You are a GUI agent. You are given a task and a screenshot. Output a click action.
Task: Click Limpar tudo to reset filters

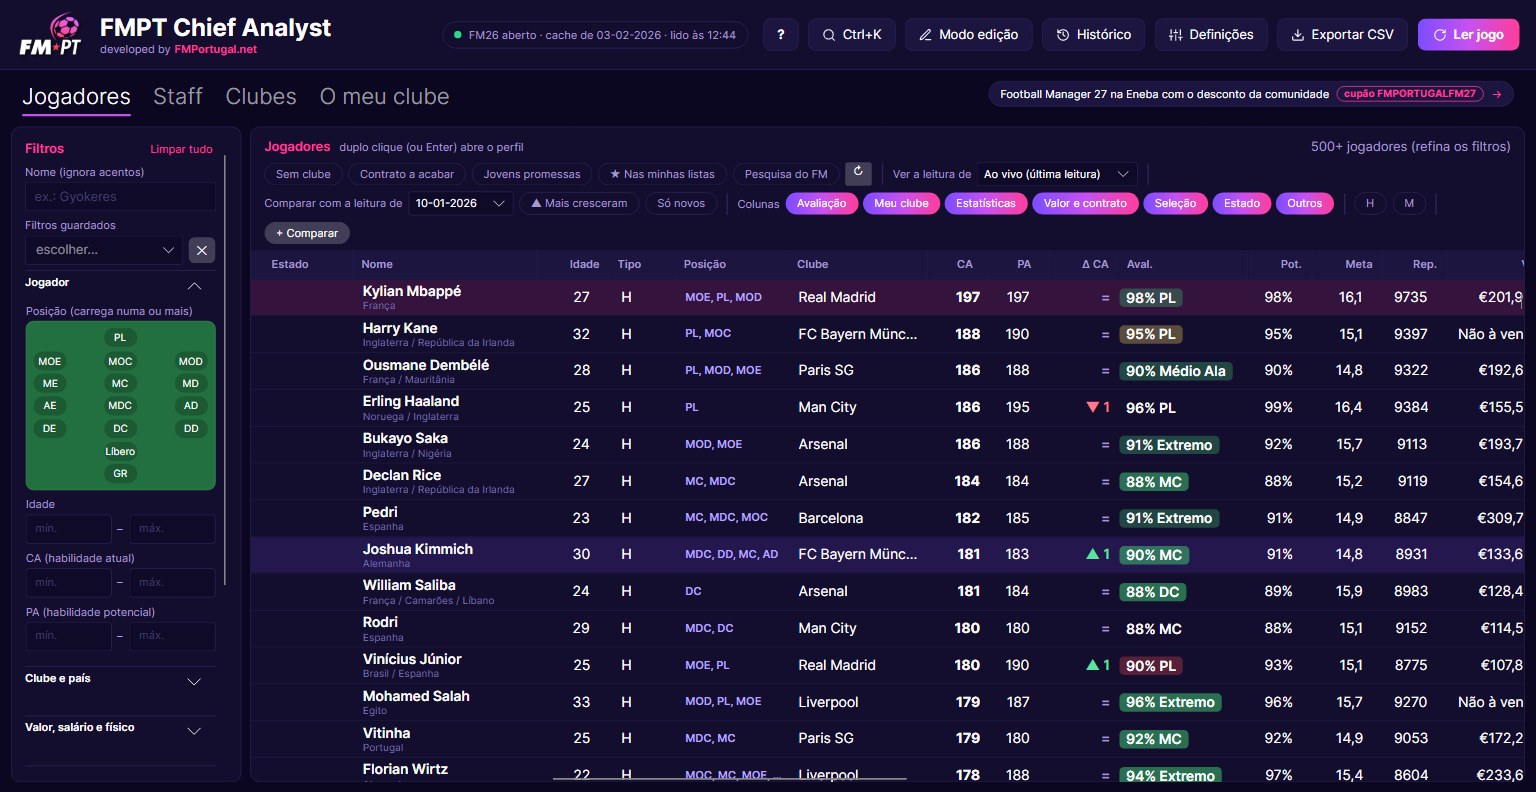[181, 149]
